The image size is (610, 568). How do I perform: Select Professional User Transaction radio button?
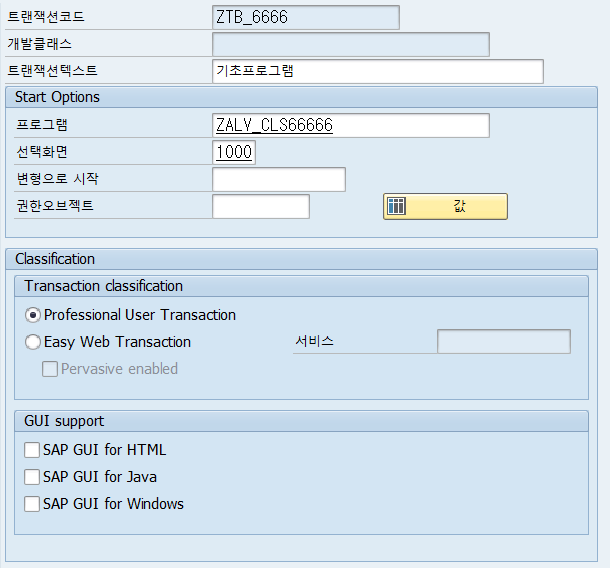point(33,315)
